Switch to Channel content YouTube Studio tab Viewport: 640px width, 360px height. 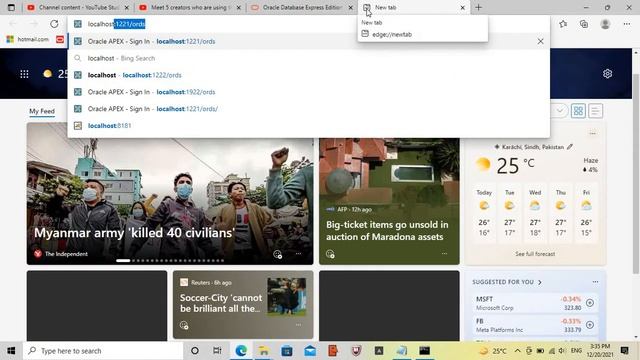pyautogui.click(x=78, y=7)
